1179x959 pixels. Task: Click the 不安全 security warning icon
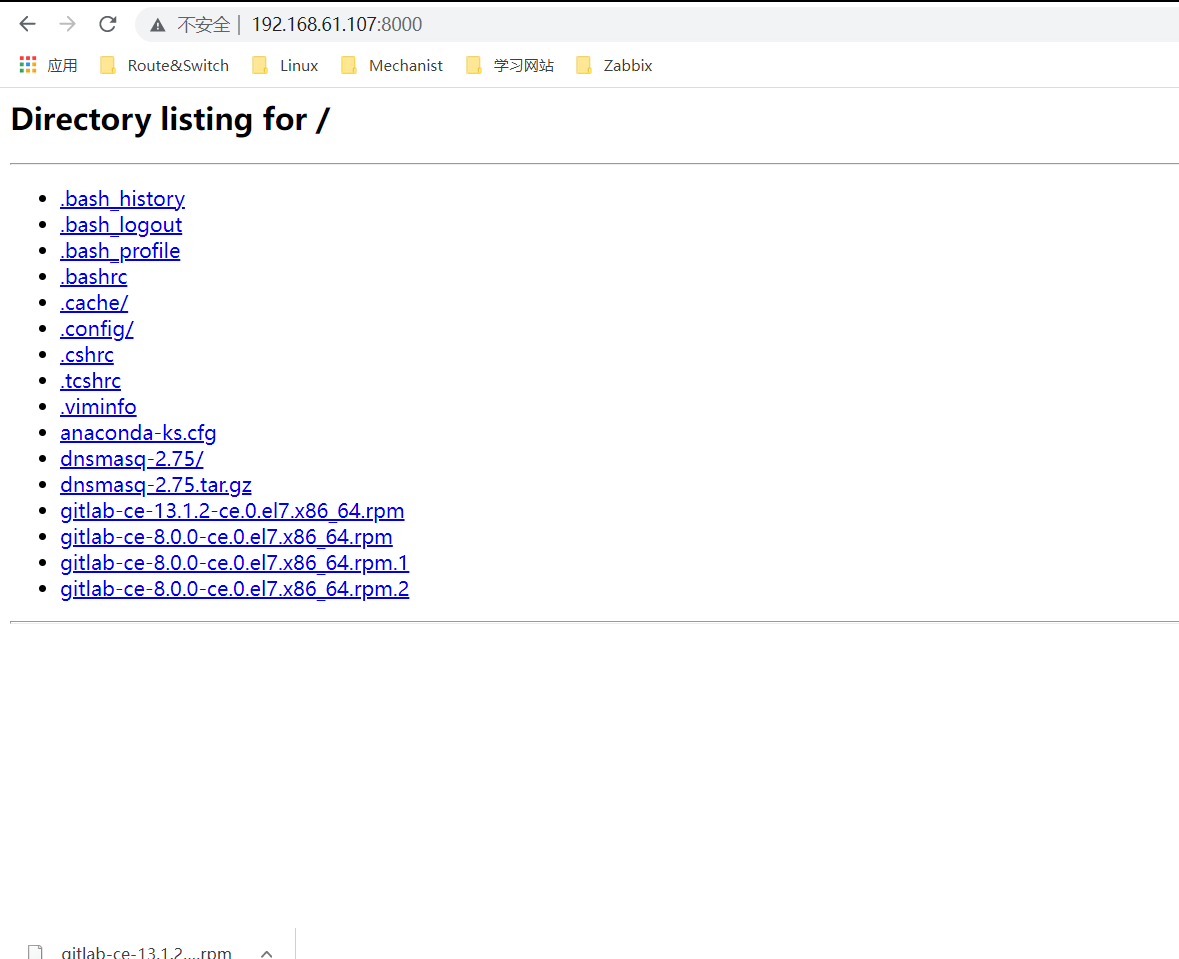(x=158, y=24)
